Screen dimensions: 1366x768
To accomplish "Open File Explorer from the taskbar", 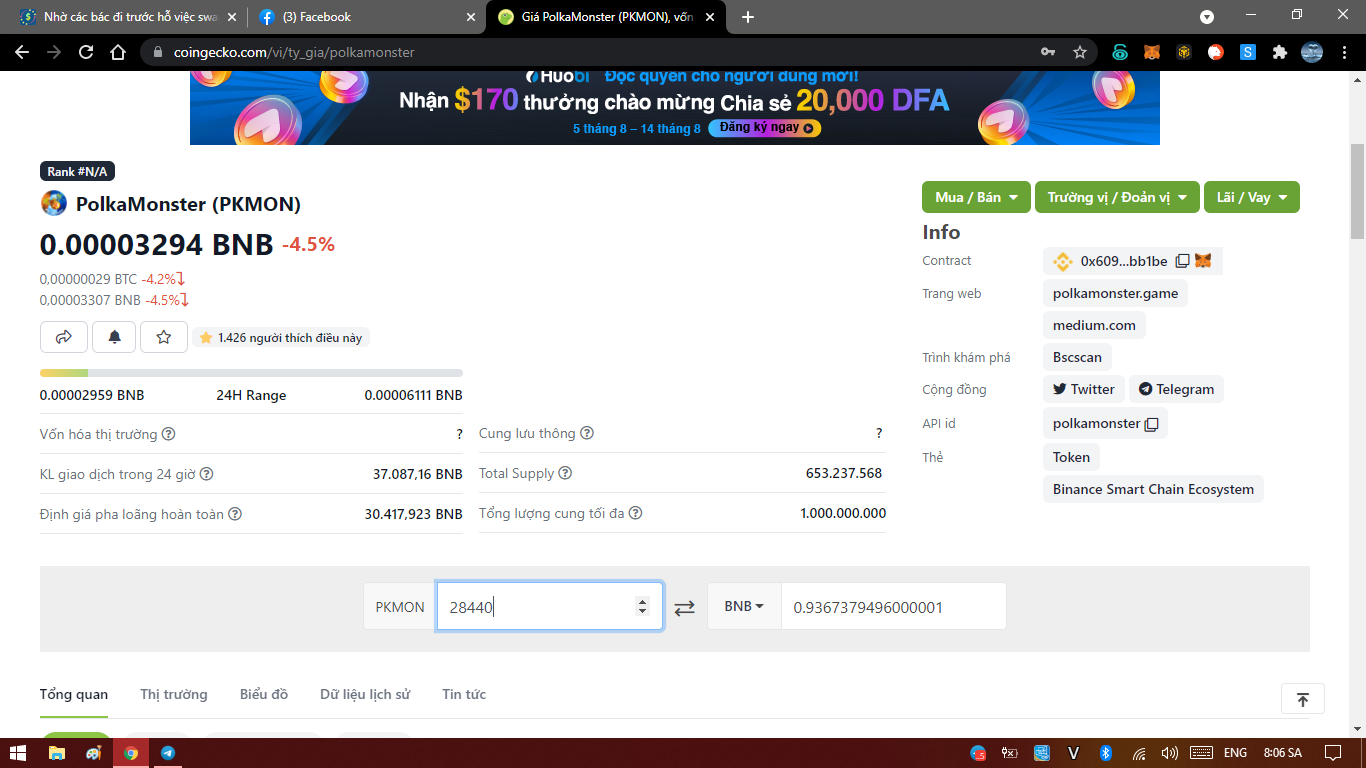I will tap(57, 753).
